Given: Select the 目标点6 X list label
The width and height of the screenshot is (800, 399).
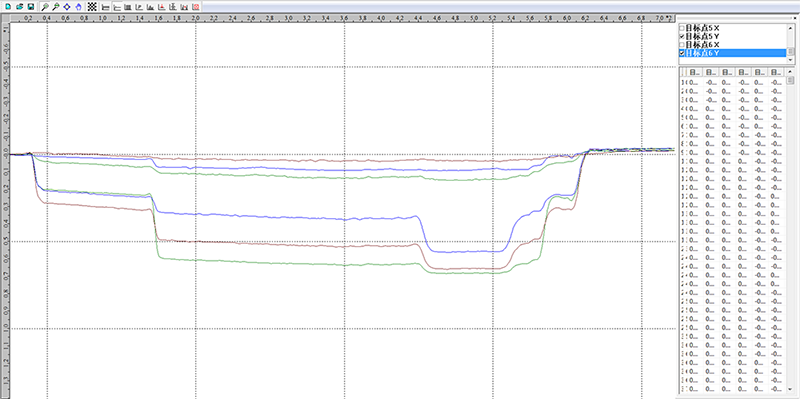Looking at the screenshot, I should 702,45.
